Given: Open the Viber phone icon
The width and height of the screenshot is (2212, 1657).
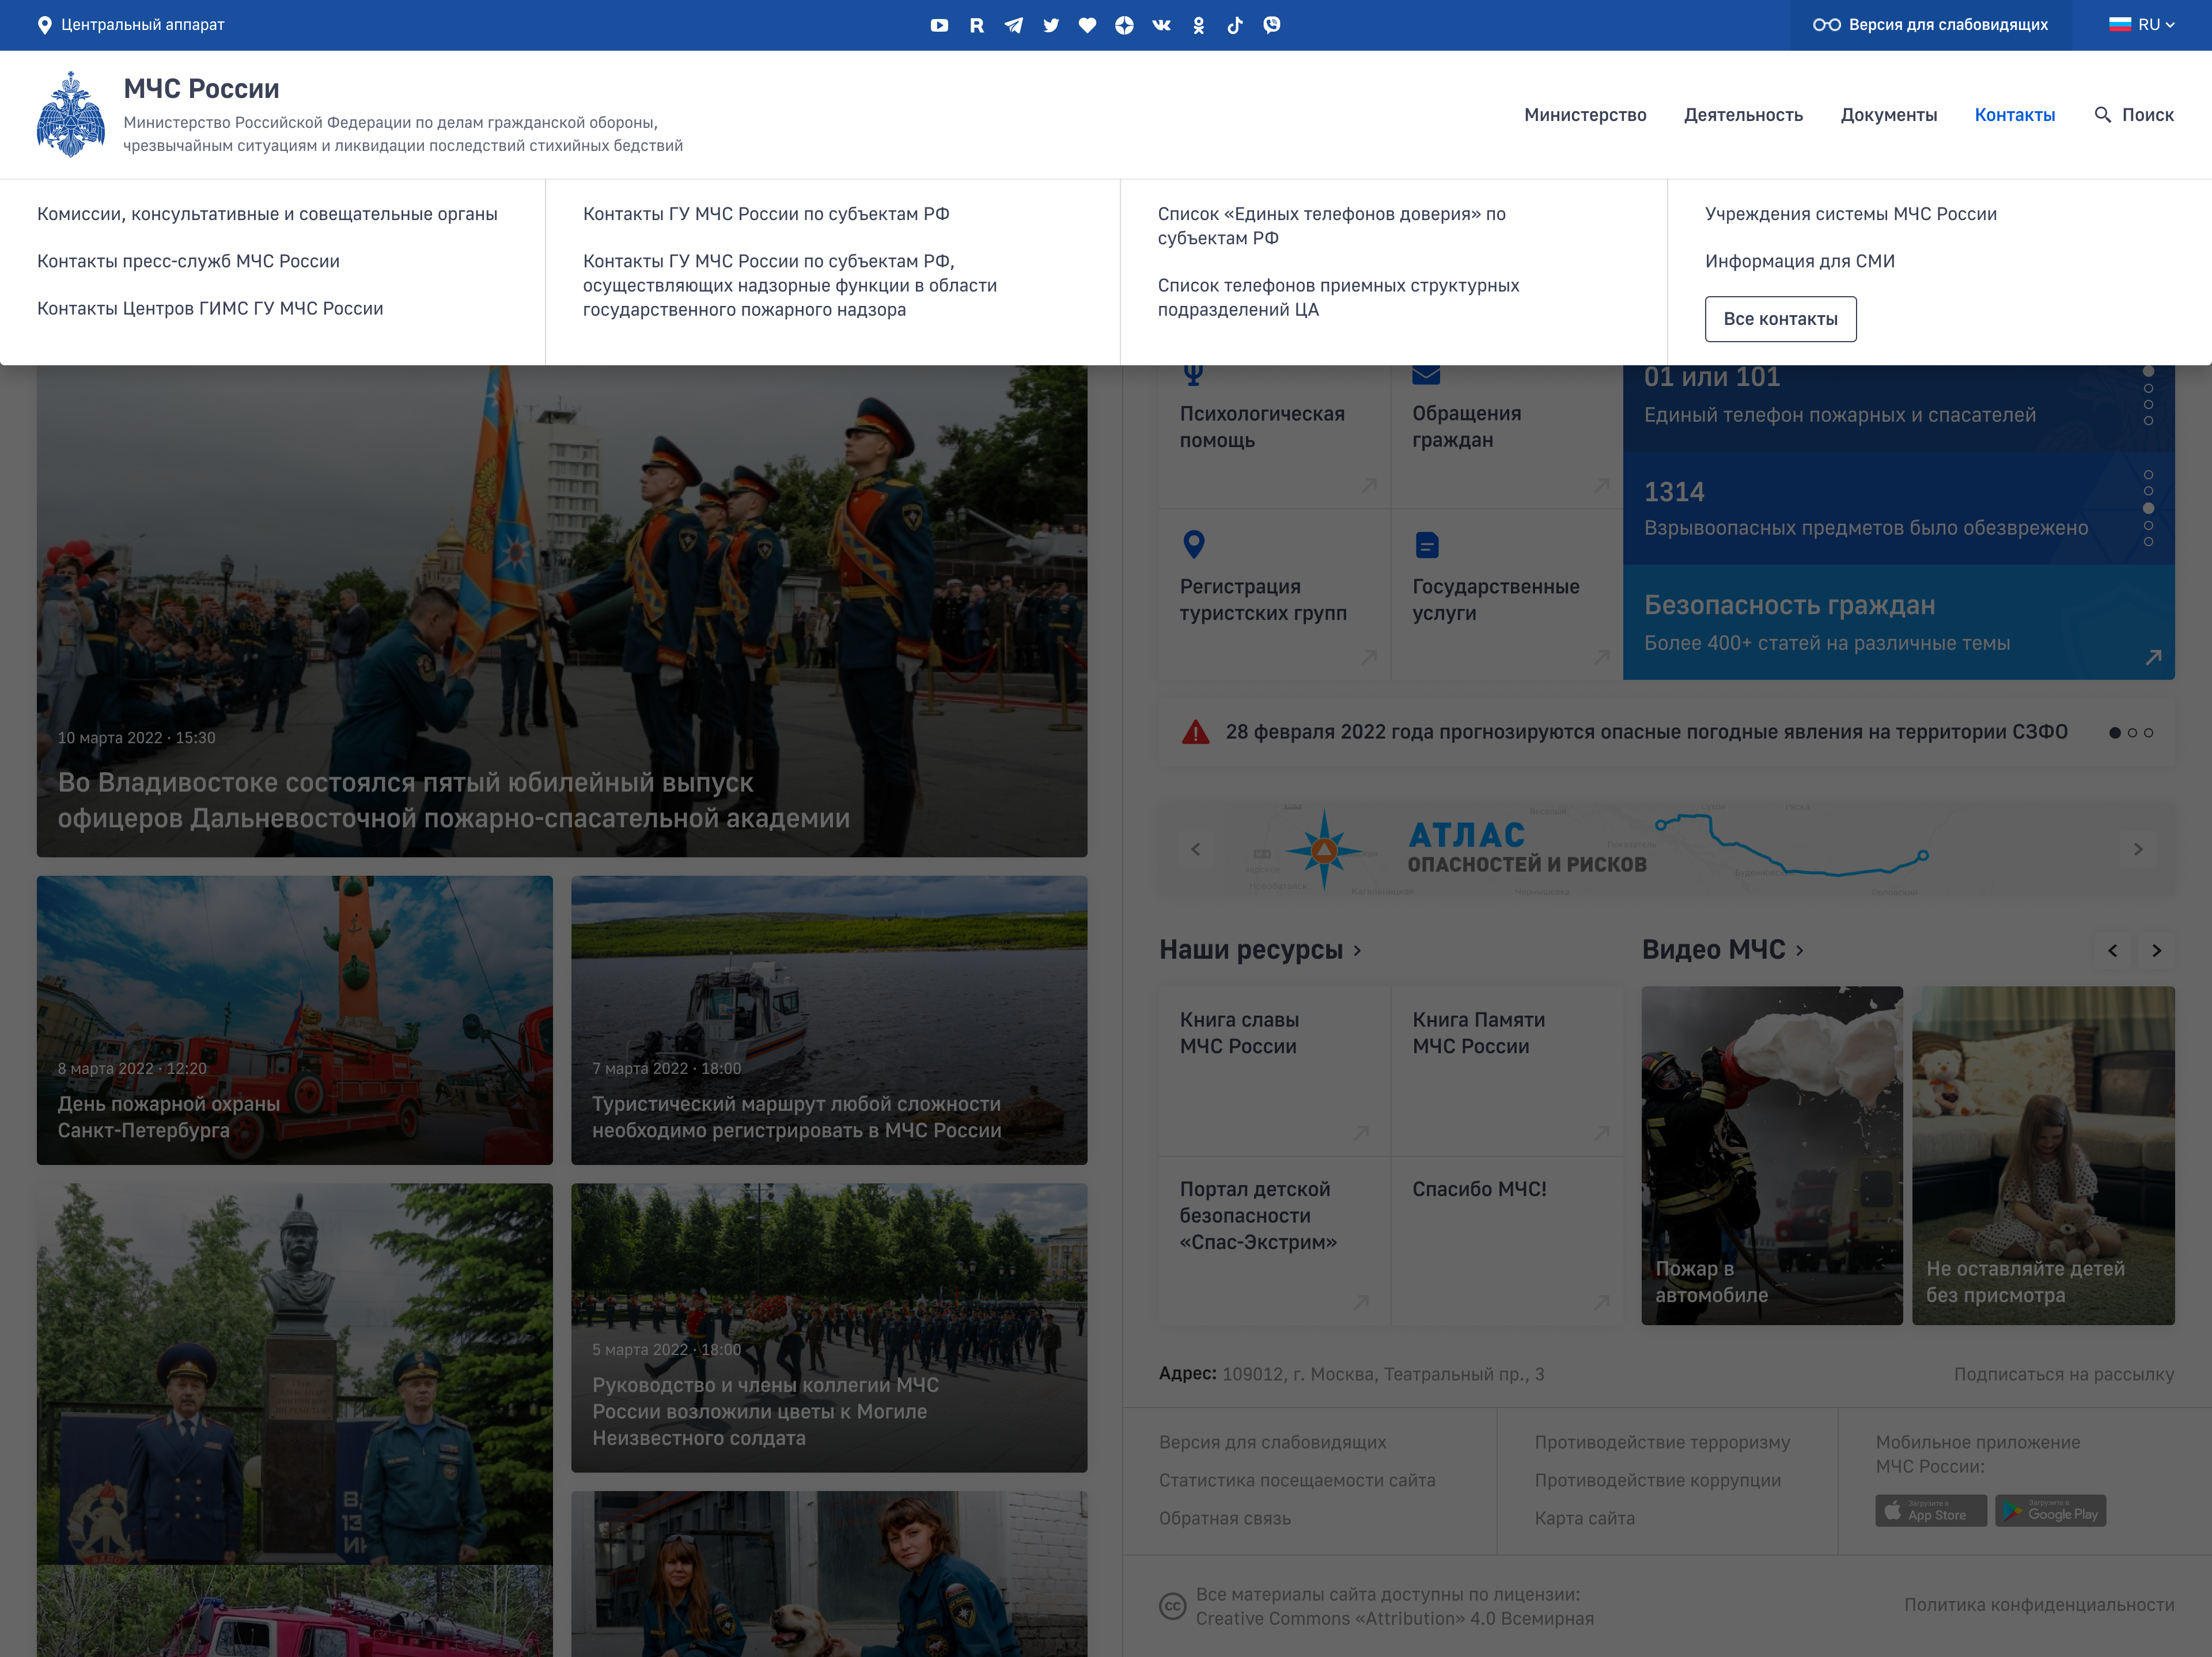Looking at the screenshot, I should point(1272,25).
